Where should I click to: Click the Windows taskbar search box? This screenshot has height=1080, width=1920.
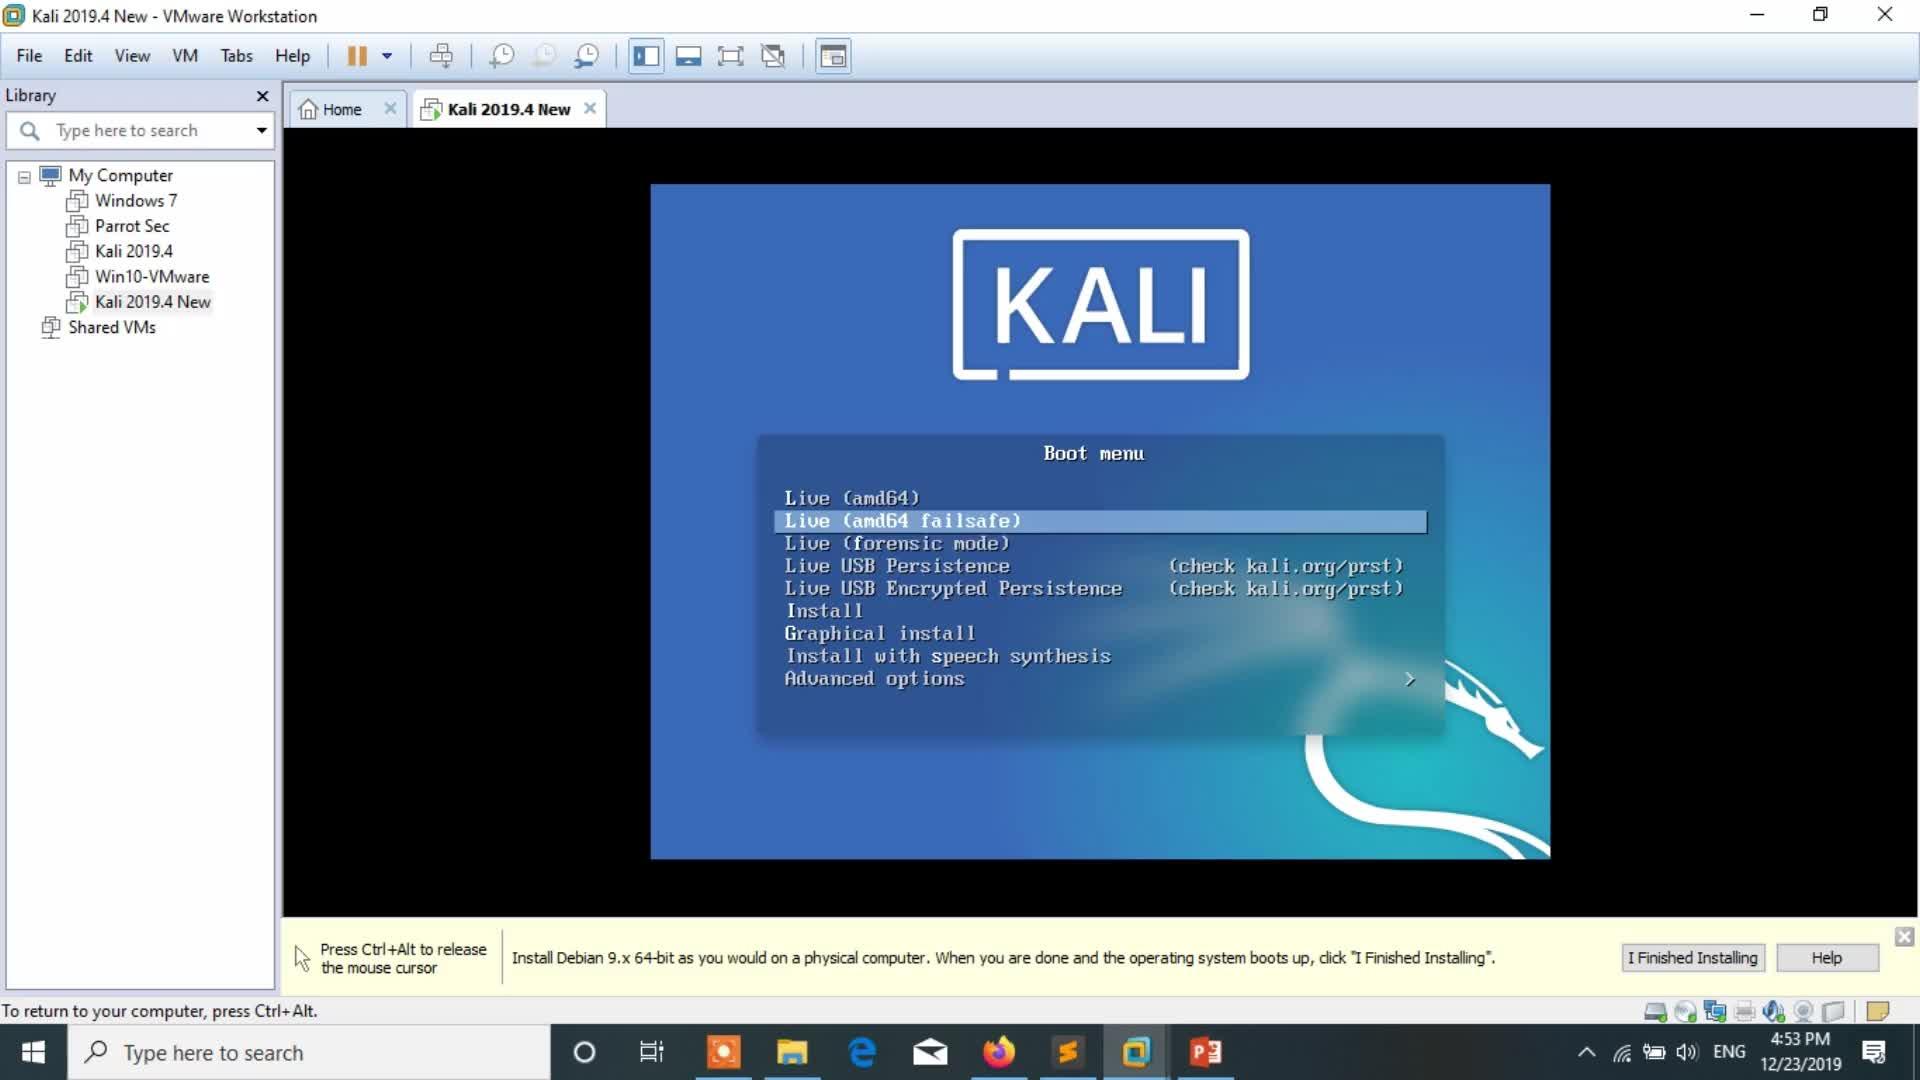pyautogui.click(x=309, y=1052)
